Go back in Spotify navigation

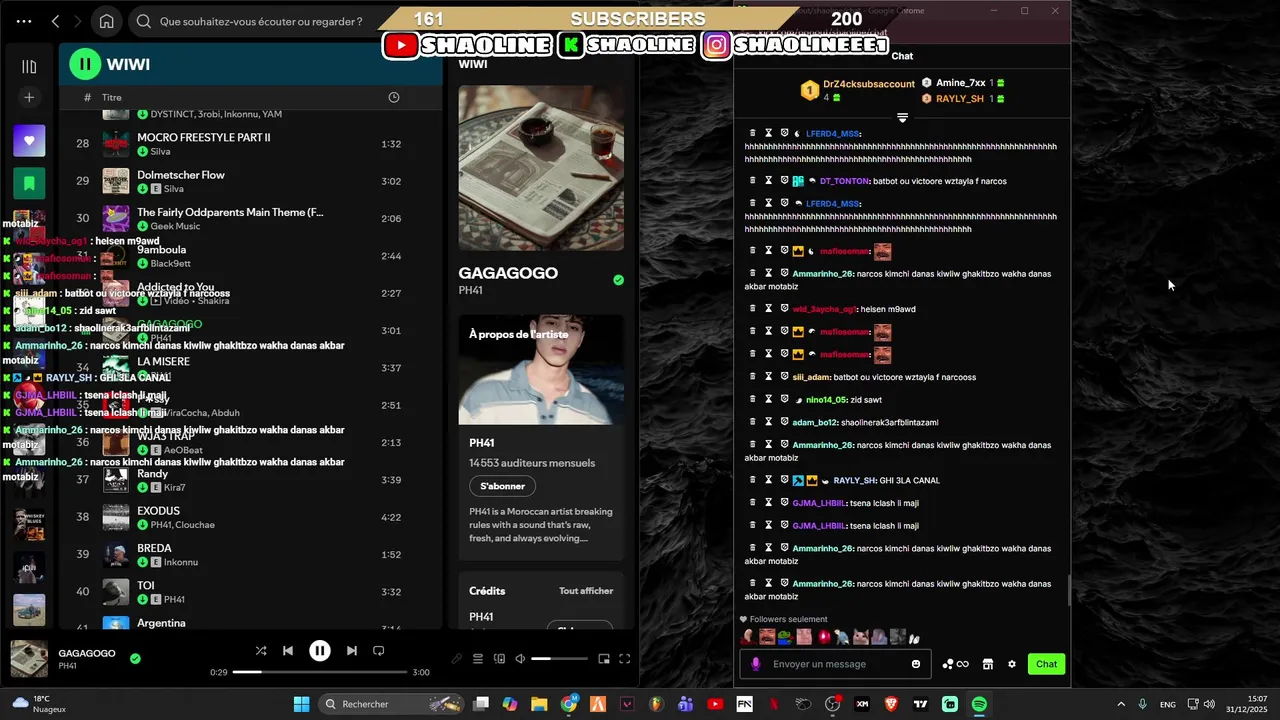(x=56, y=21)
